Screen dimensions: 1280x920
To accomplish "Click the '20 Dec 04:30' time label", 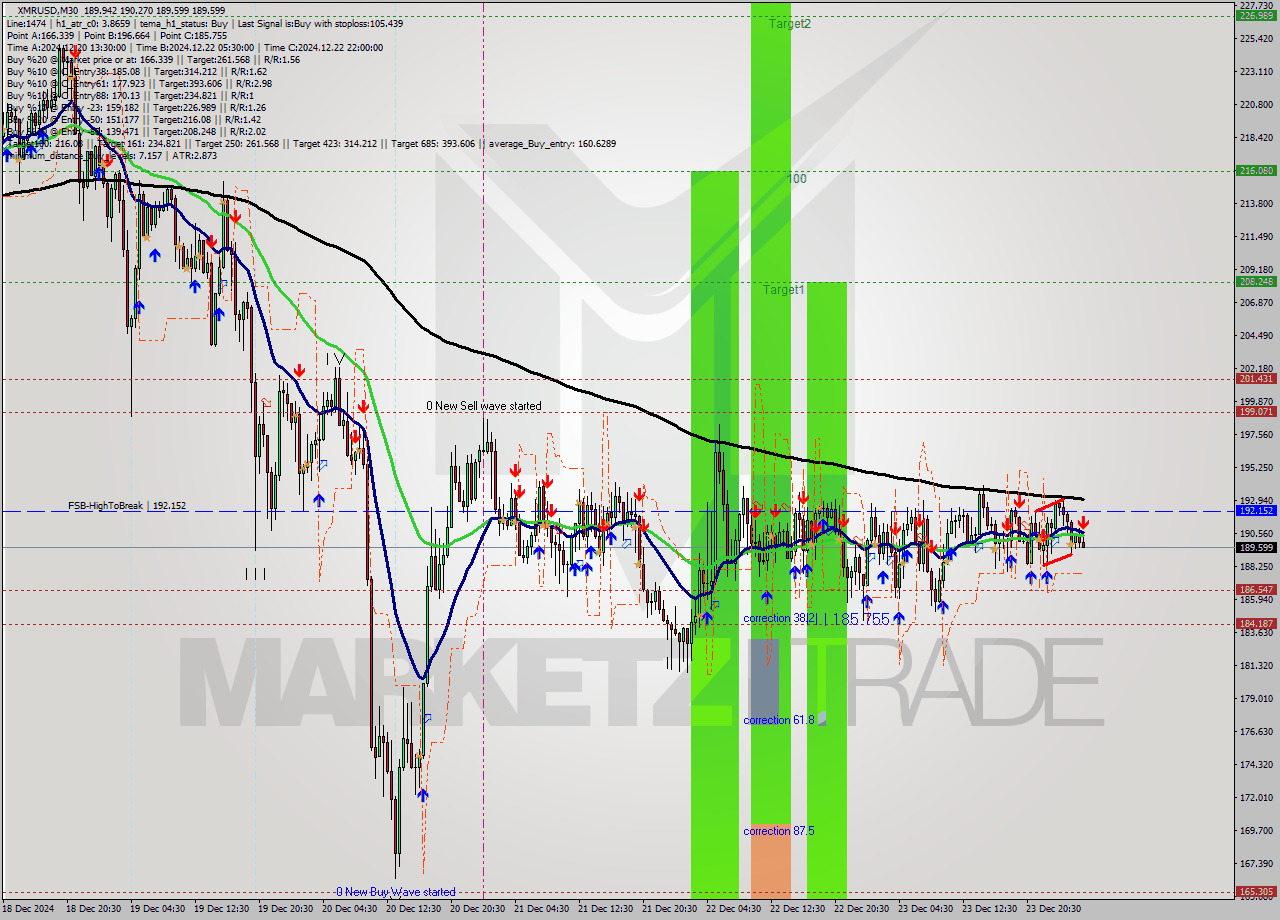I will [350, 909].
